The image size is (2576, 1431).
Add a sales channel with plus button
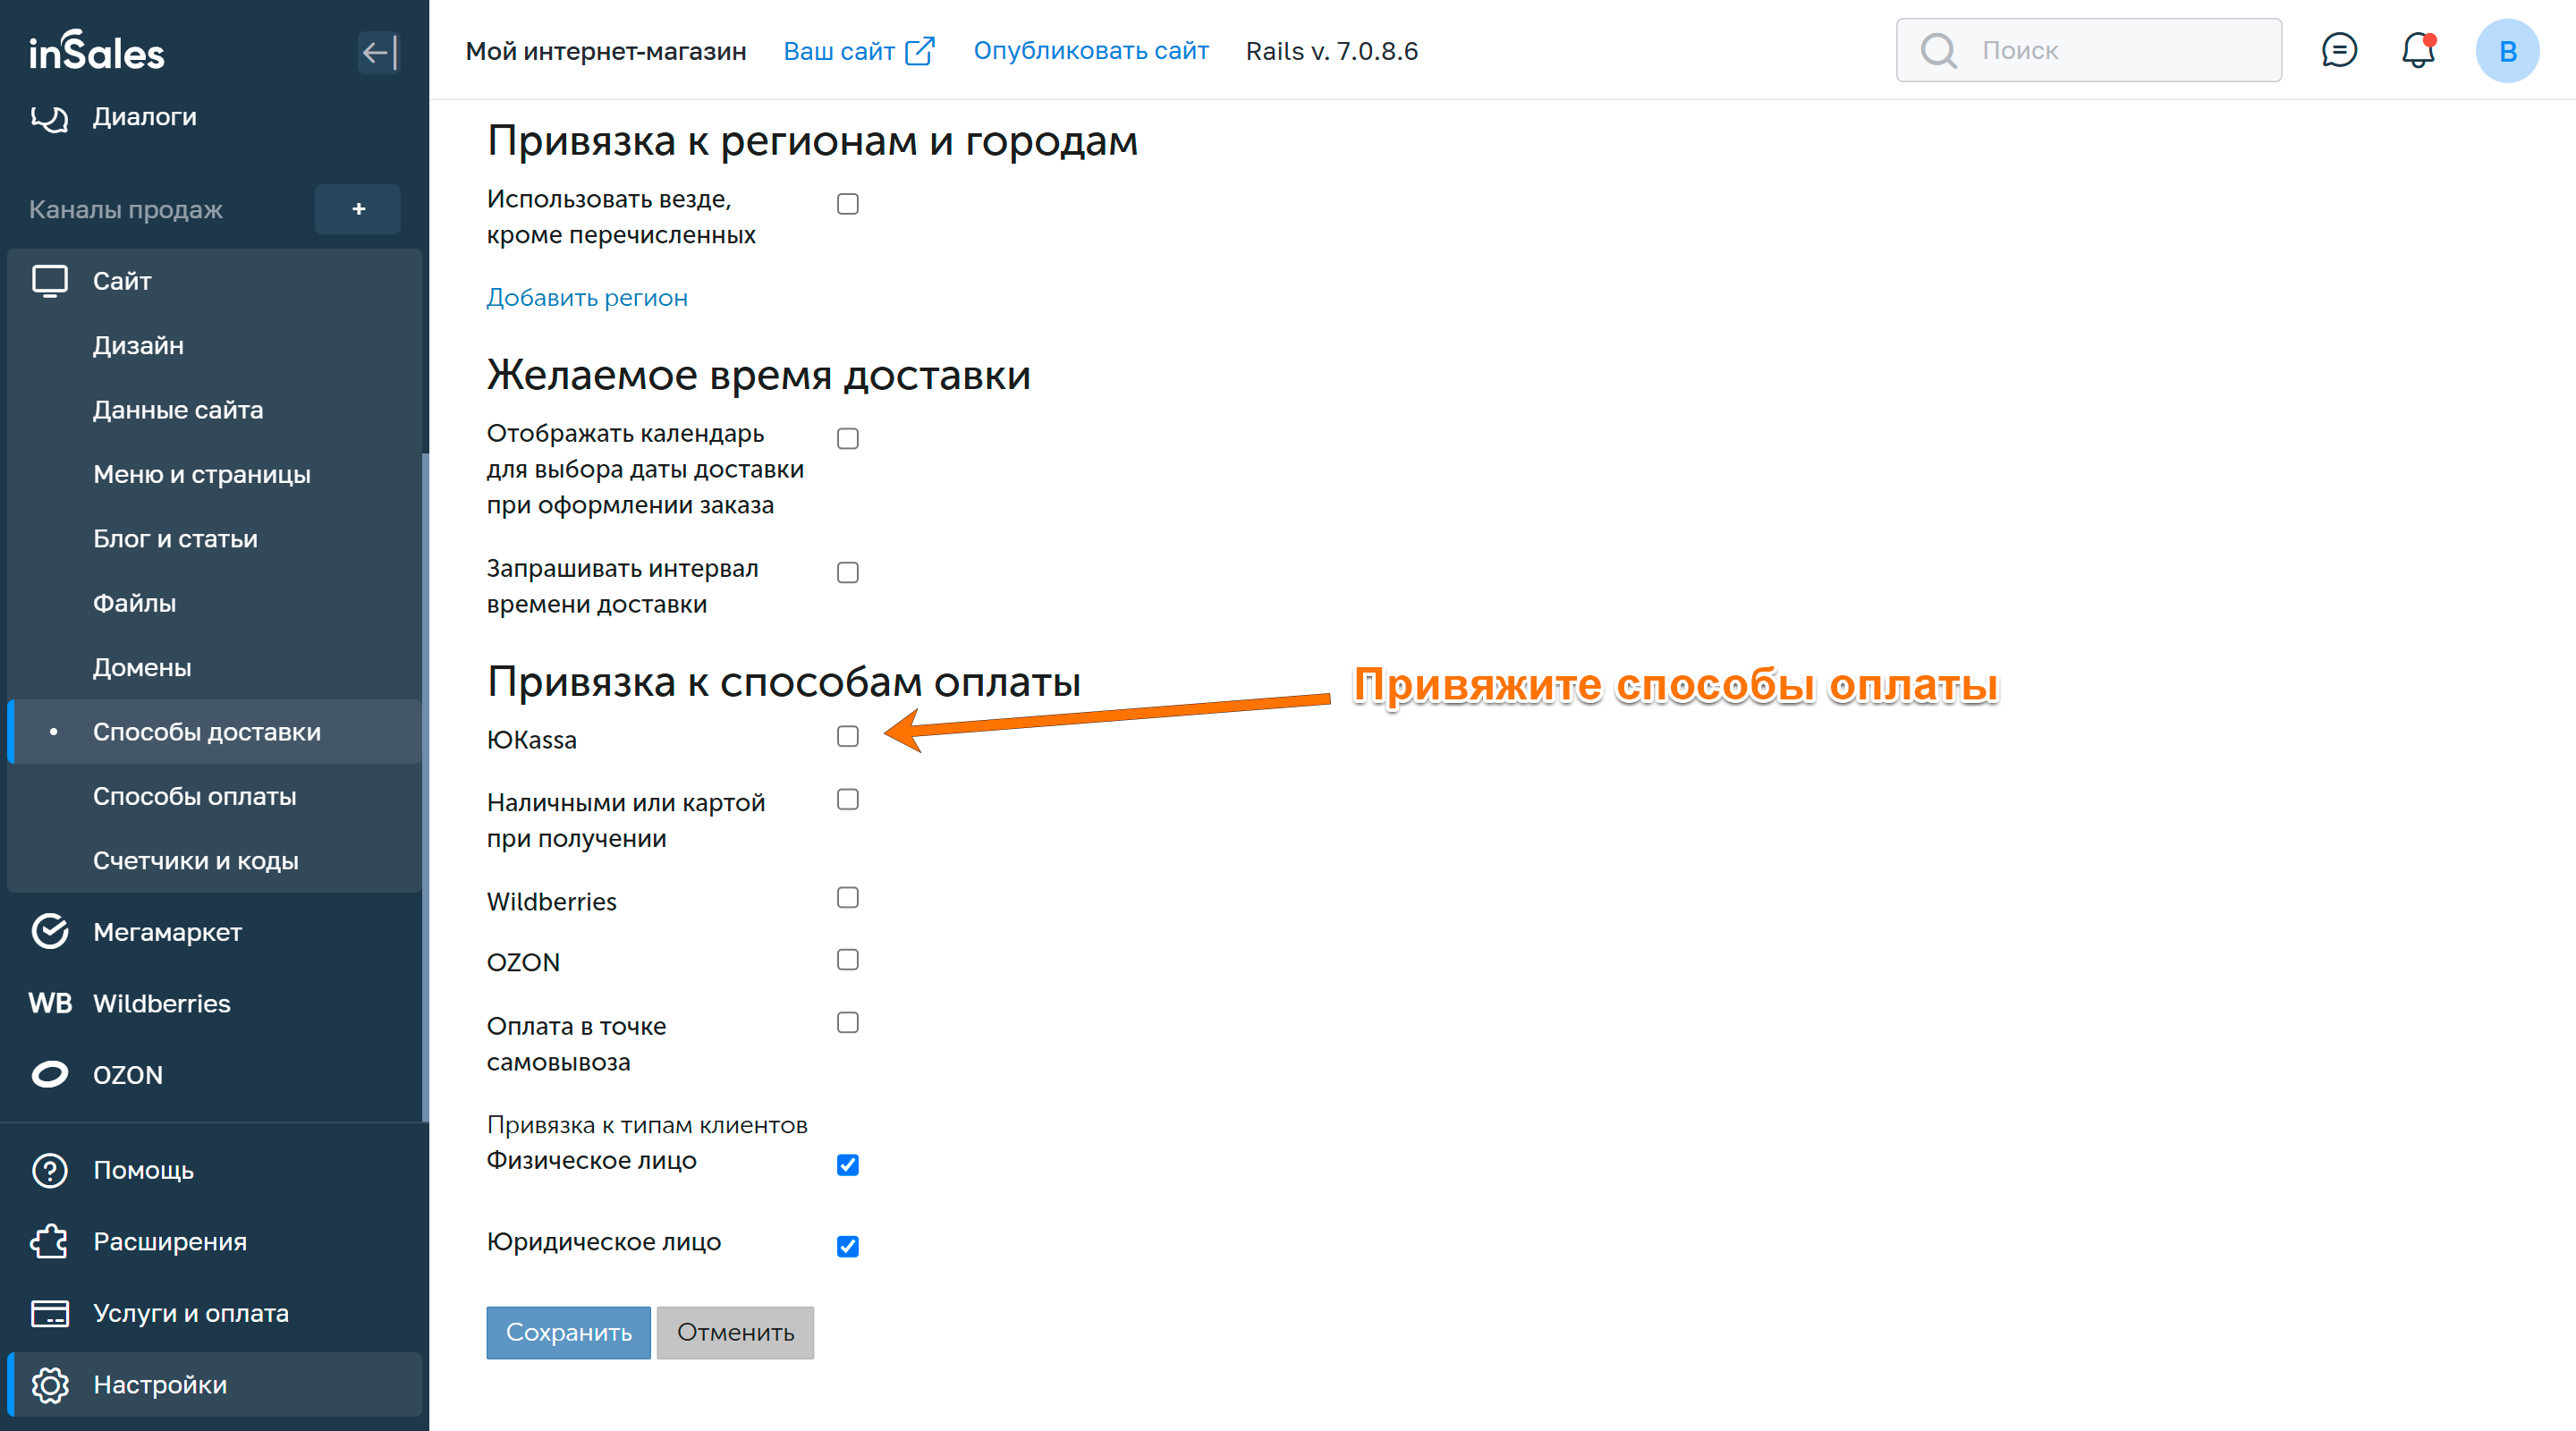tap(358, 209)
